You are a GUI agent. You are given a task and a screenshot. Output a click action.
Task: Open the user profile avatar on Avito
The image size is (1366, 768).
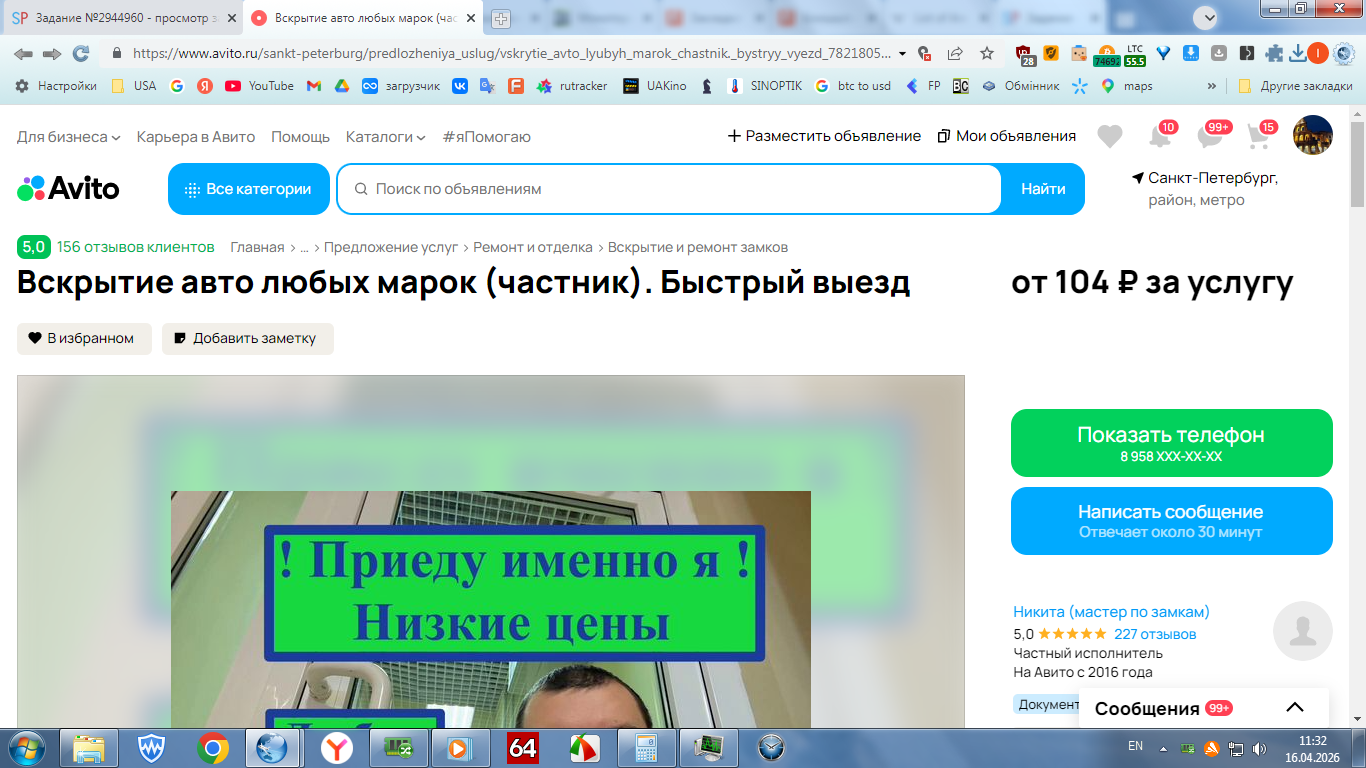1313,135
